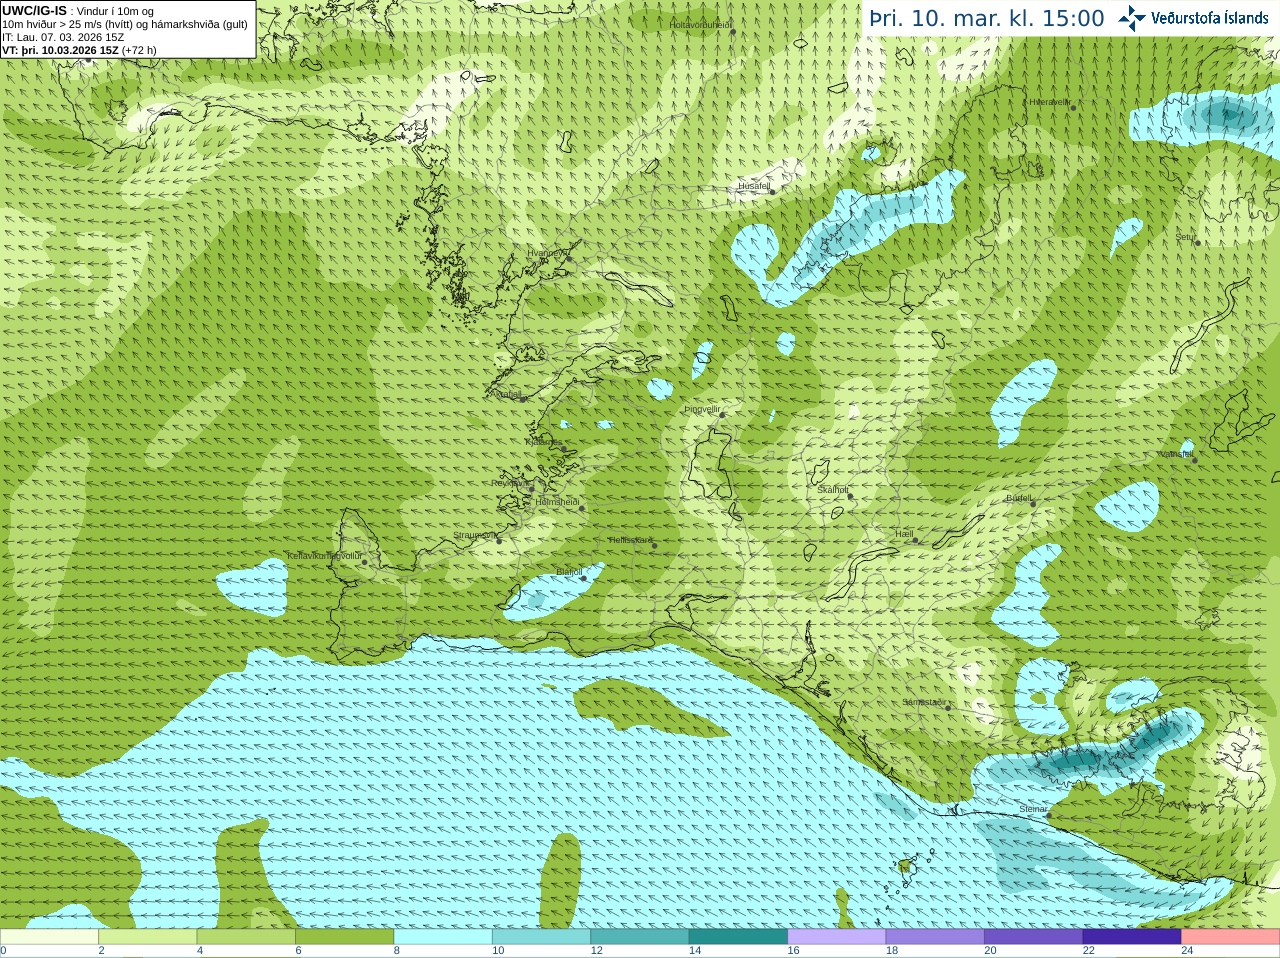
Task: Select the Hellisskarð station label
Action: (x=631, y=540)
